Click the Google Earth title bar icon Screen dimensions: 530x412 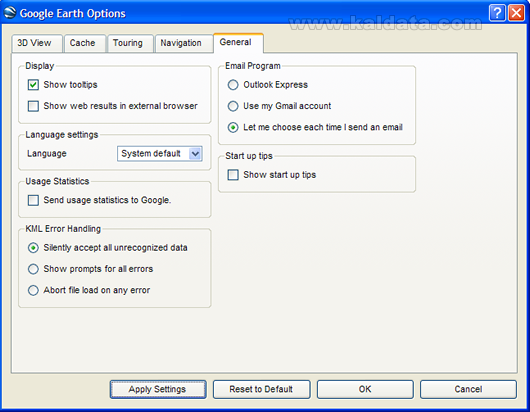click(x=10, y=13)
